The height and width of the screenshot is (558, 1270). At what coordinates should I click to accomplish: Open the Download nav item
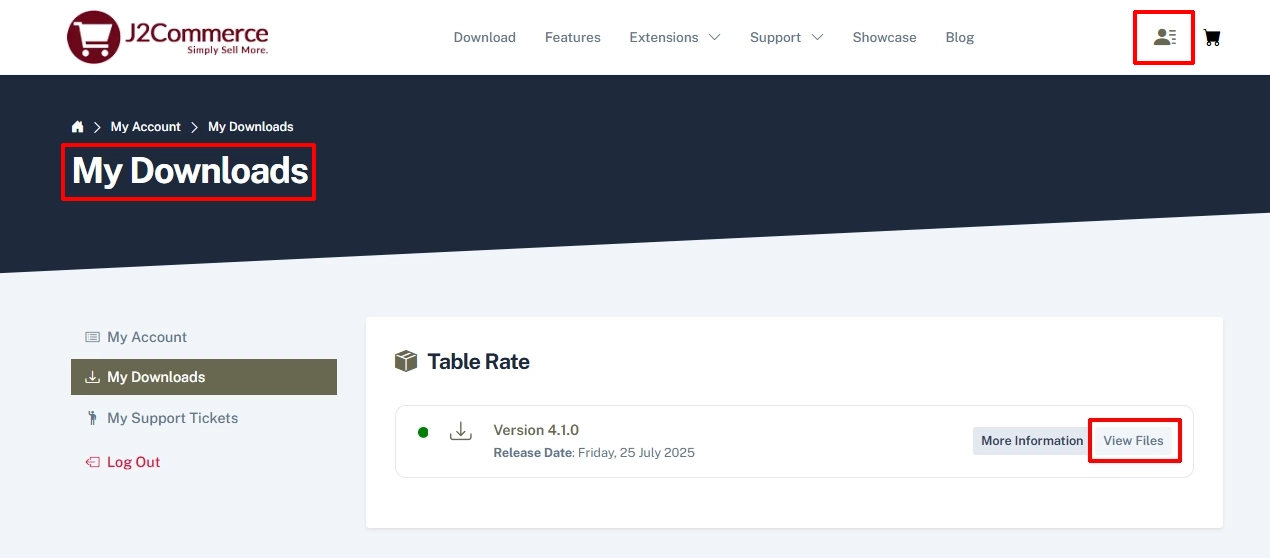[x=485, y=37]
